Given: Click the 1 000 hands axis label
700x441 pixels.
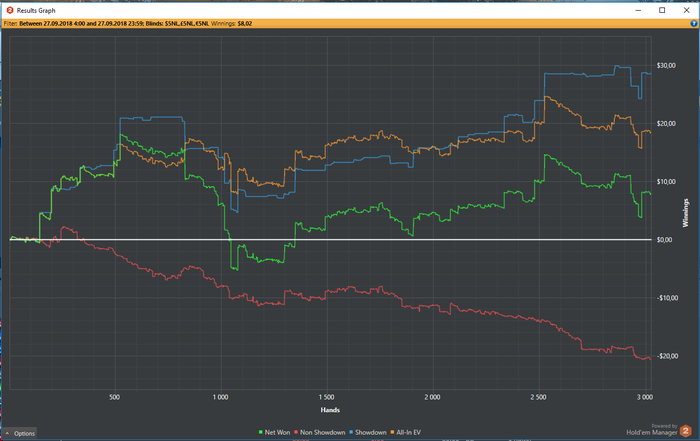Looking at the screenshot, I should (x=221, y=397).
